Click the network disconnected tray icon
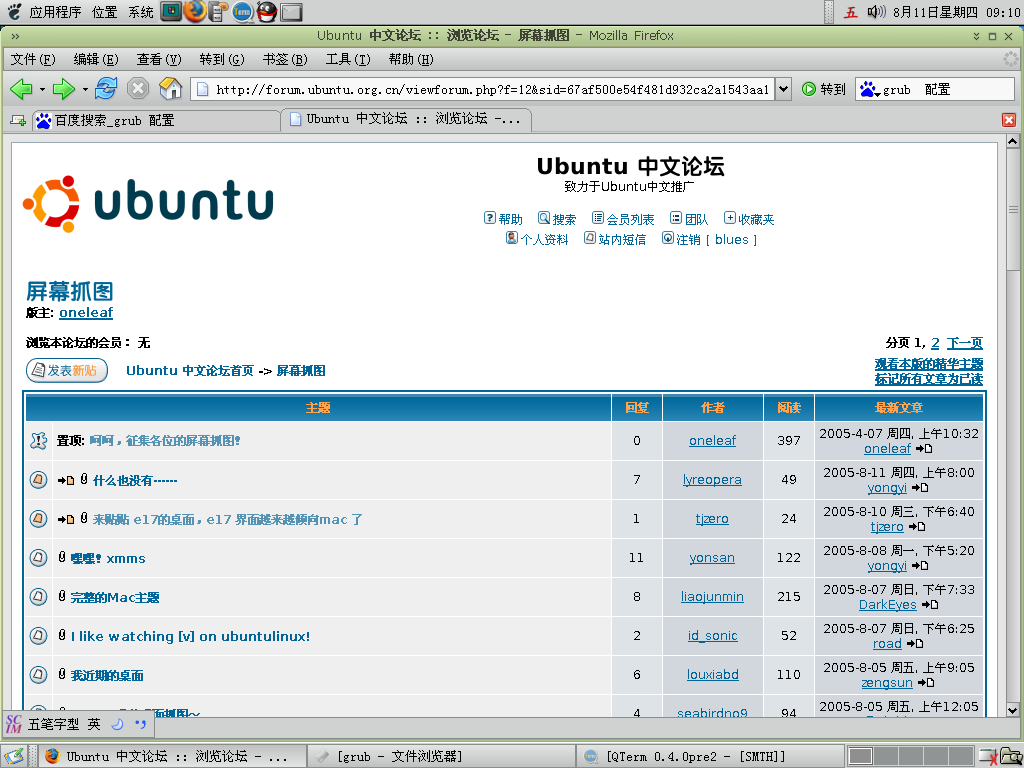 point(989,756)
